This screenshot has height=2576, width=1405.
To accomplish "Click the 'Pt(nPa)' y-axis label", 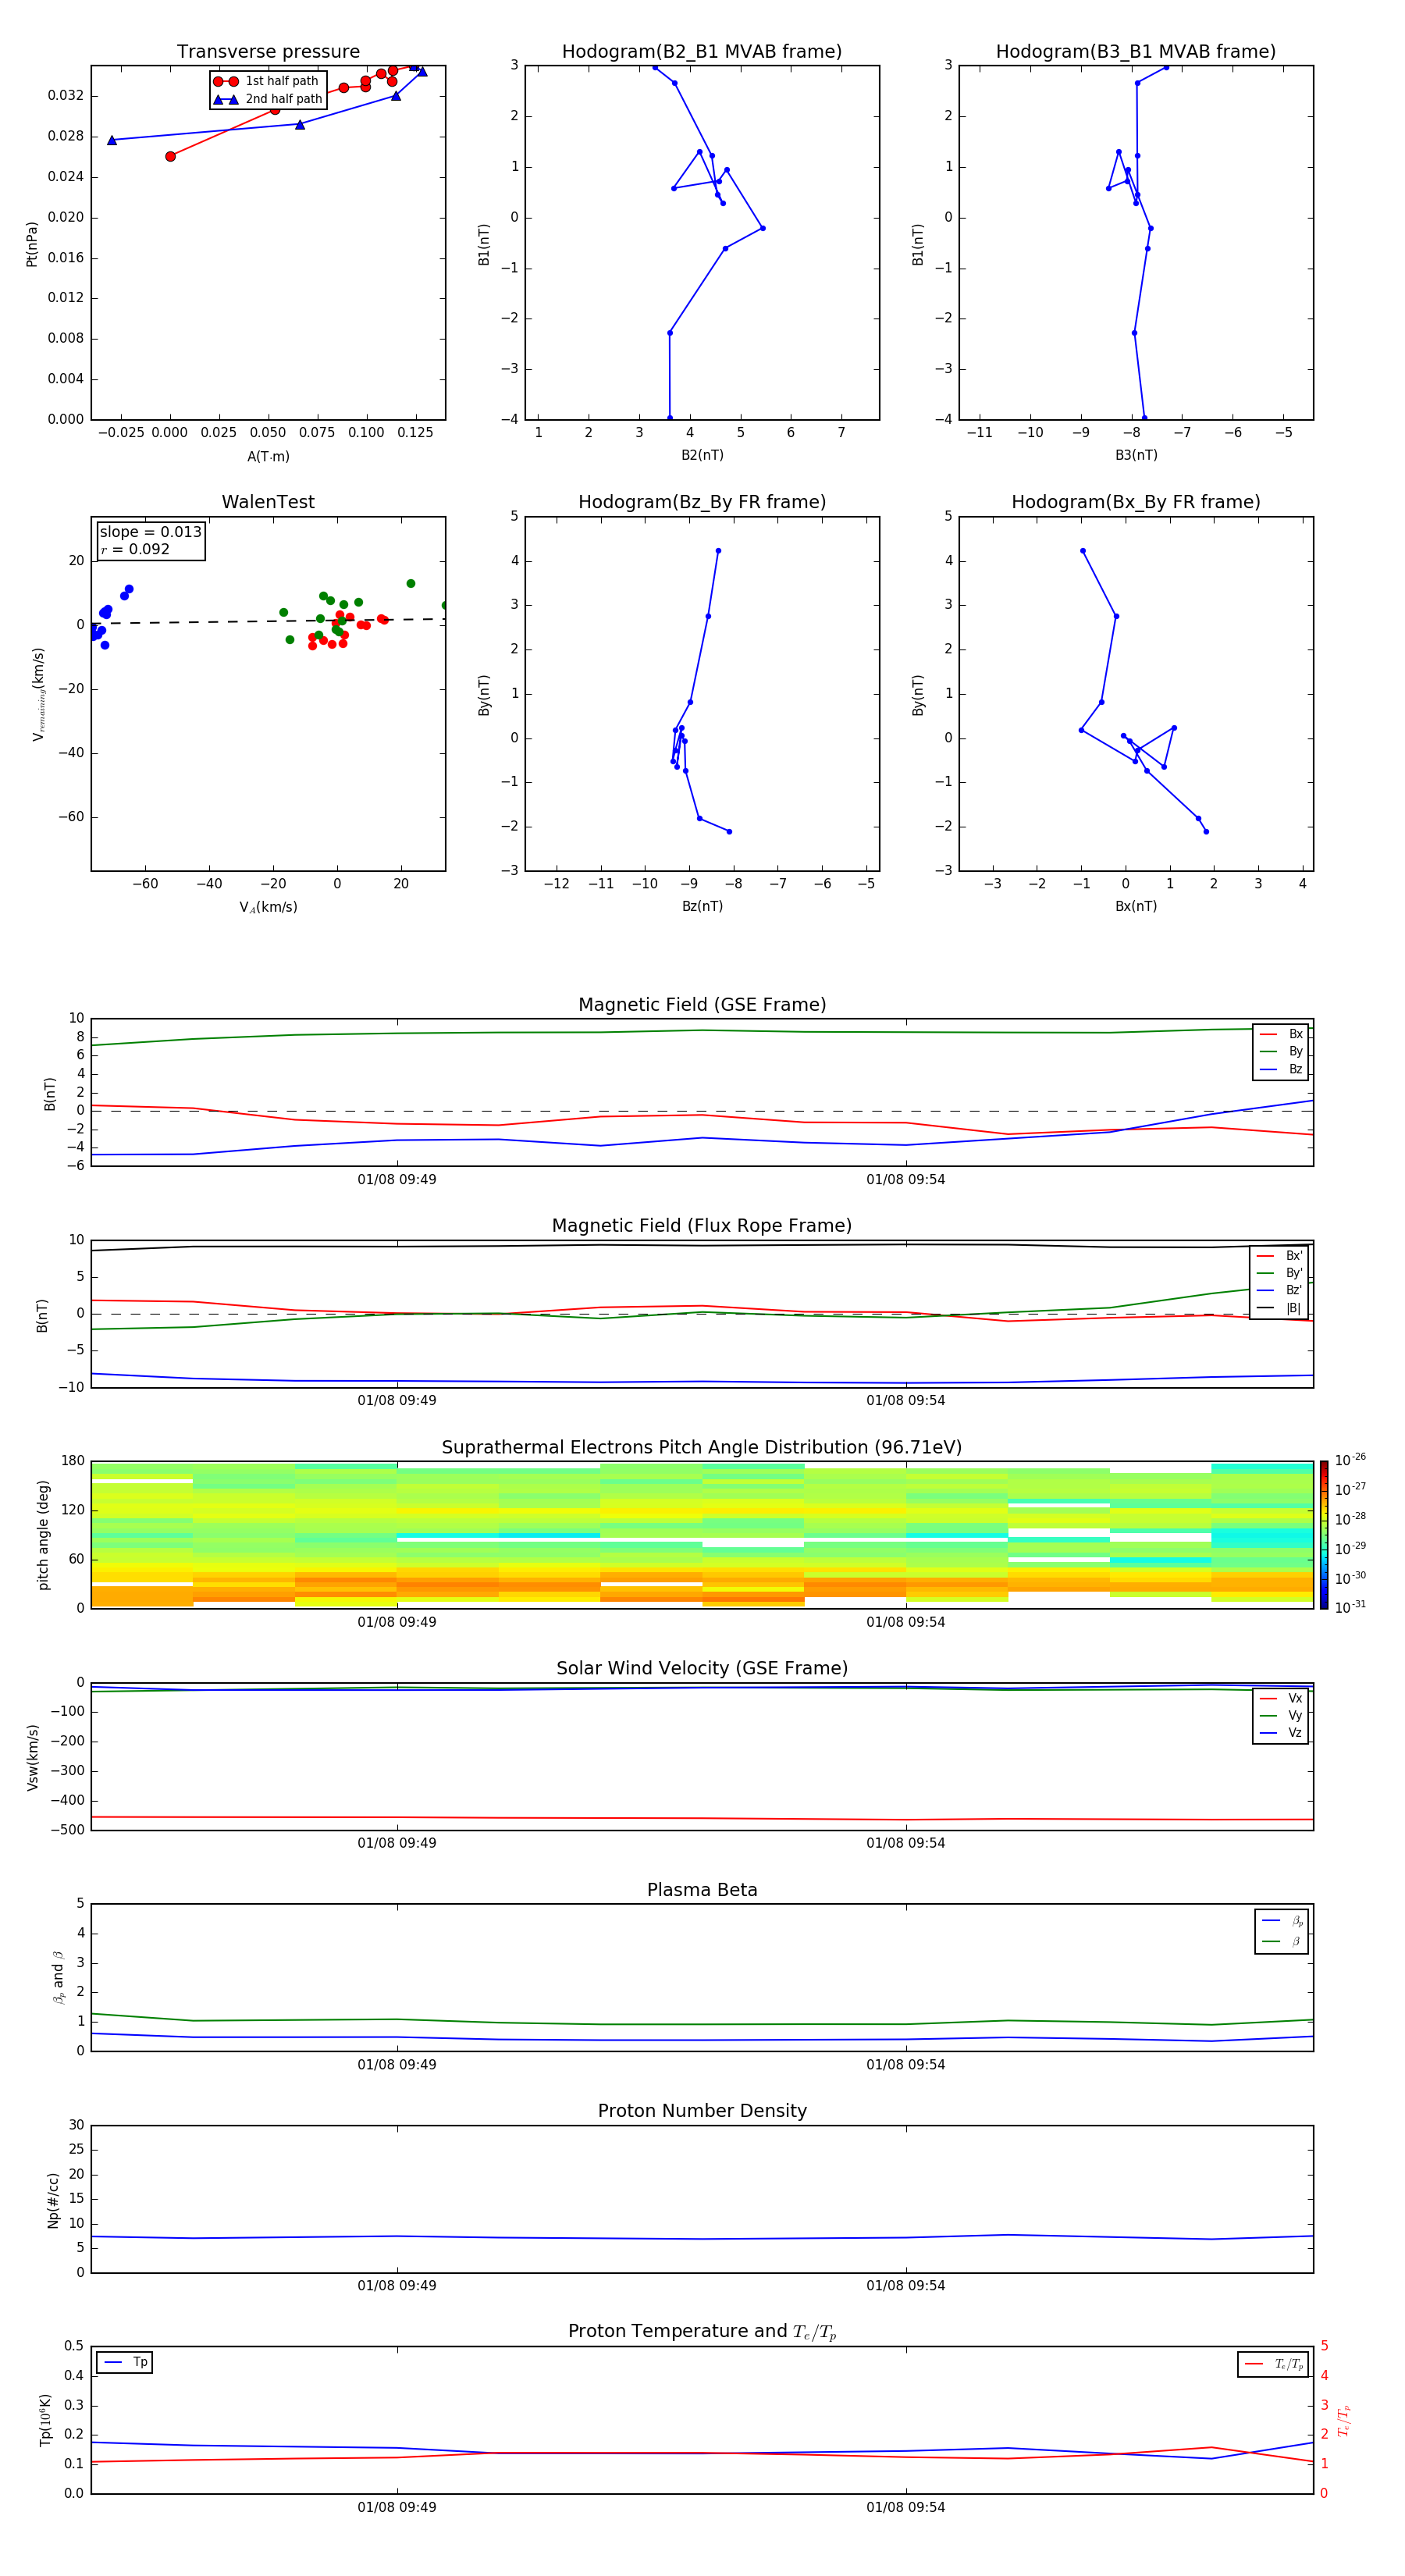I will 31,244.
